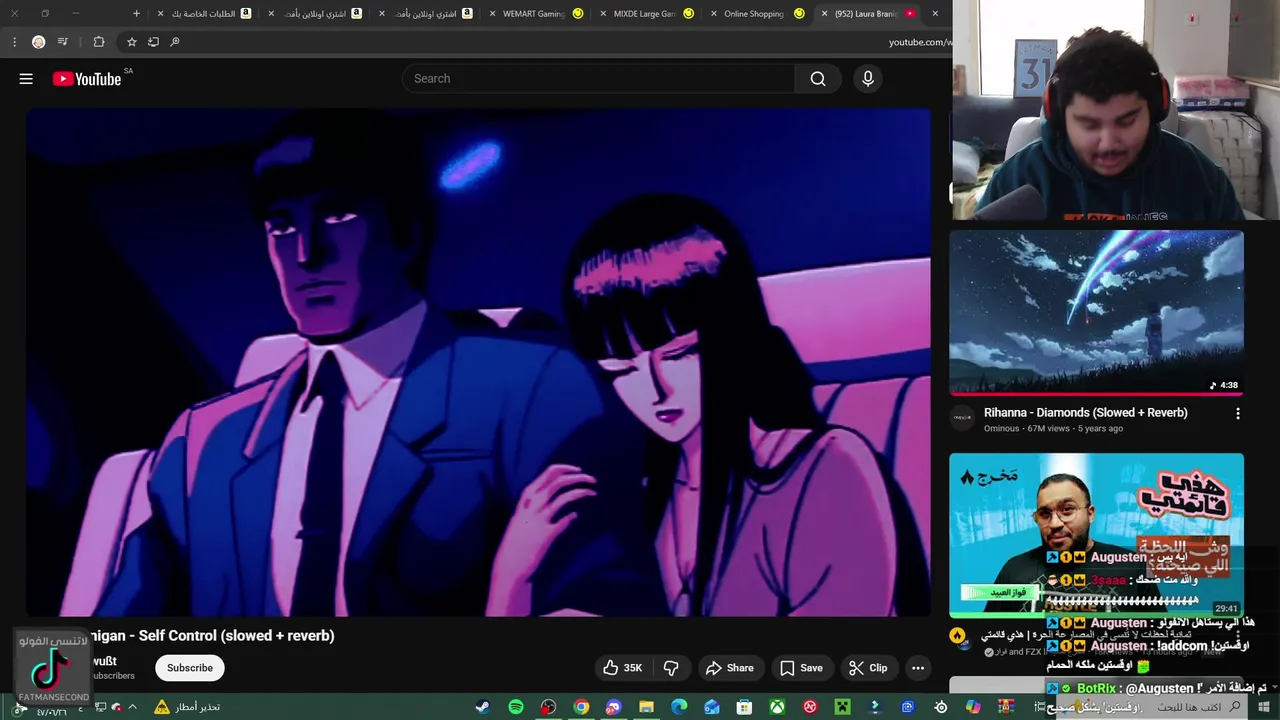Open the YouTube guide hamburger menu
Image resolution: width=1280 pixels, height=720 pixels.
(26, 79)
